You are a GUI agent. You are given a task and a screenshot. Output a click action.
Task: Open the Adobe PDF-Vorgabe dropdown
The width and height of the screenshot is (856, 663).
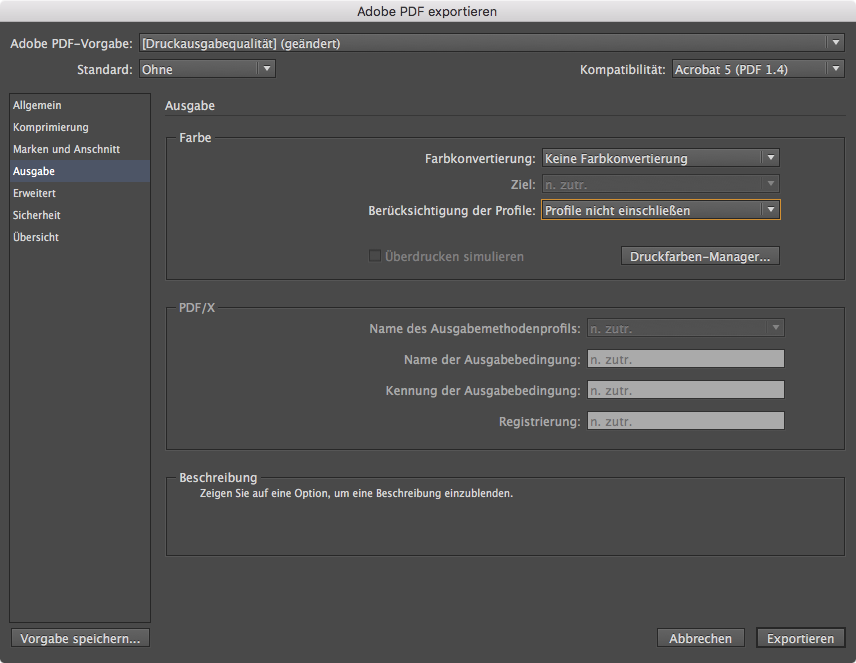(491, 43)
